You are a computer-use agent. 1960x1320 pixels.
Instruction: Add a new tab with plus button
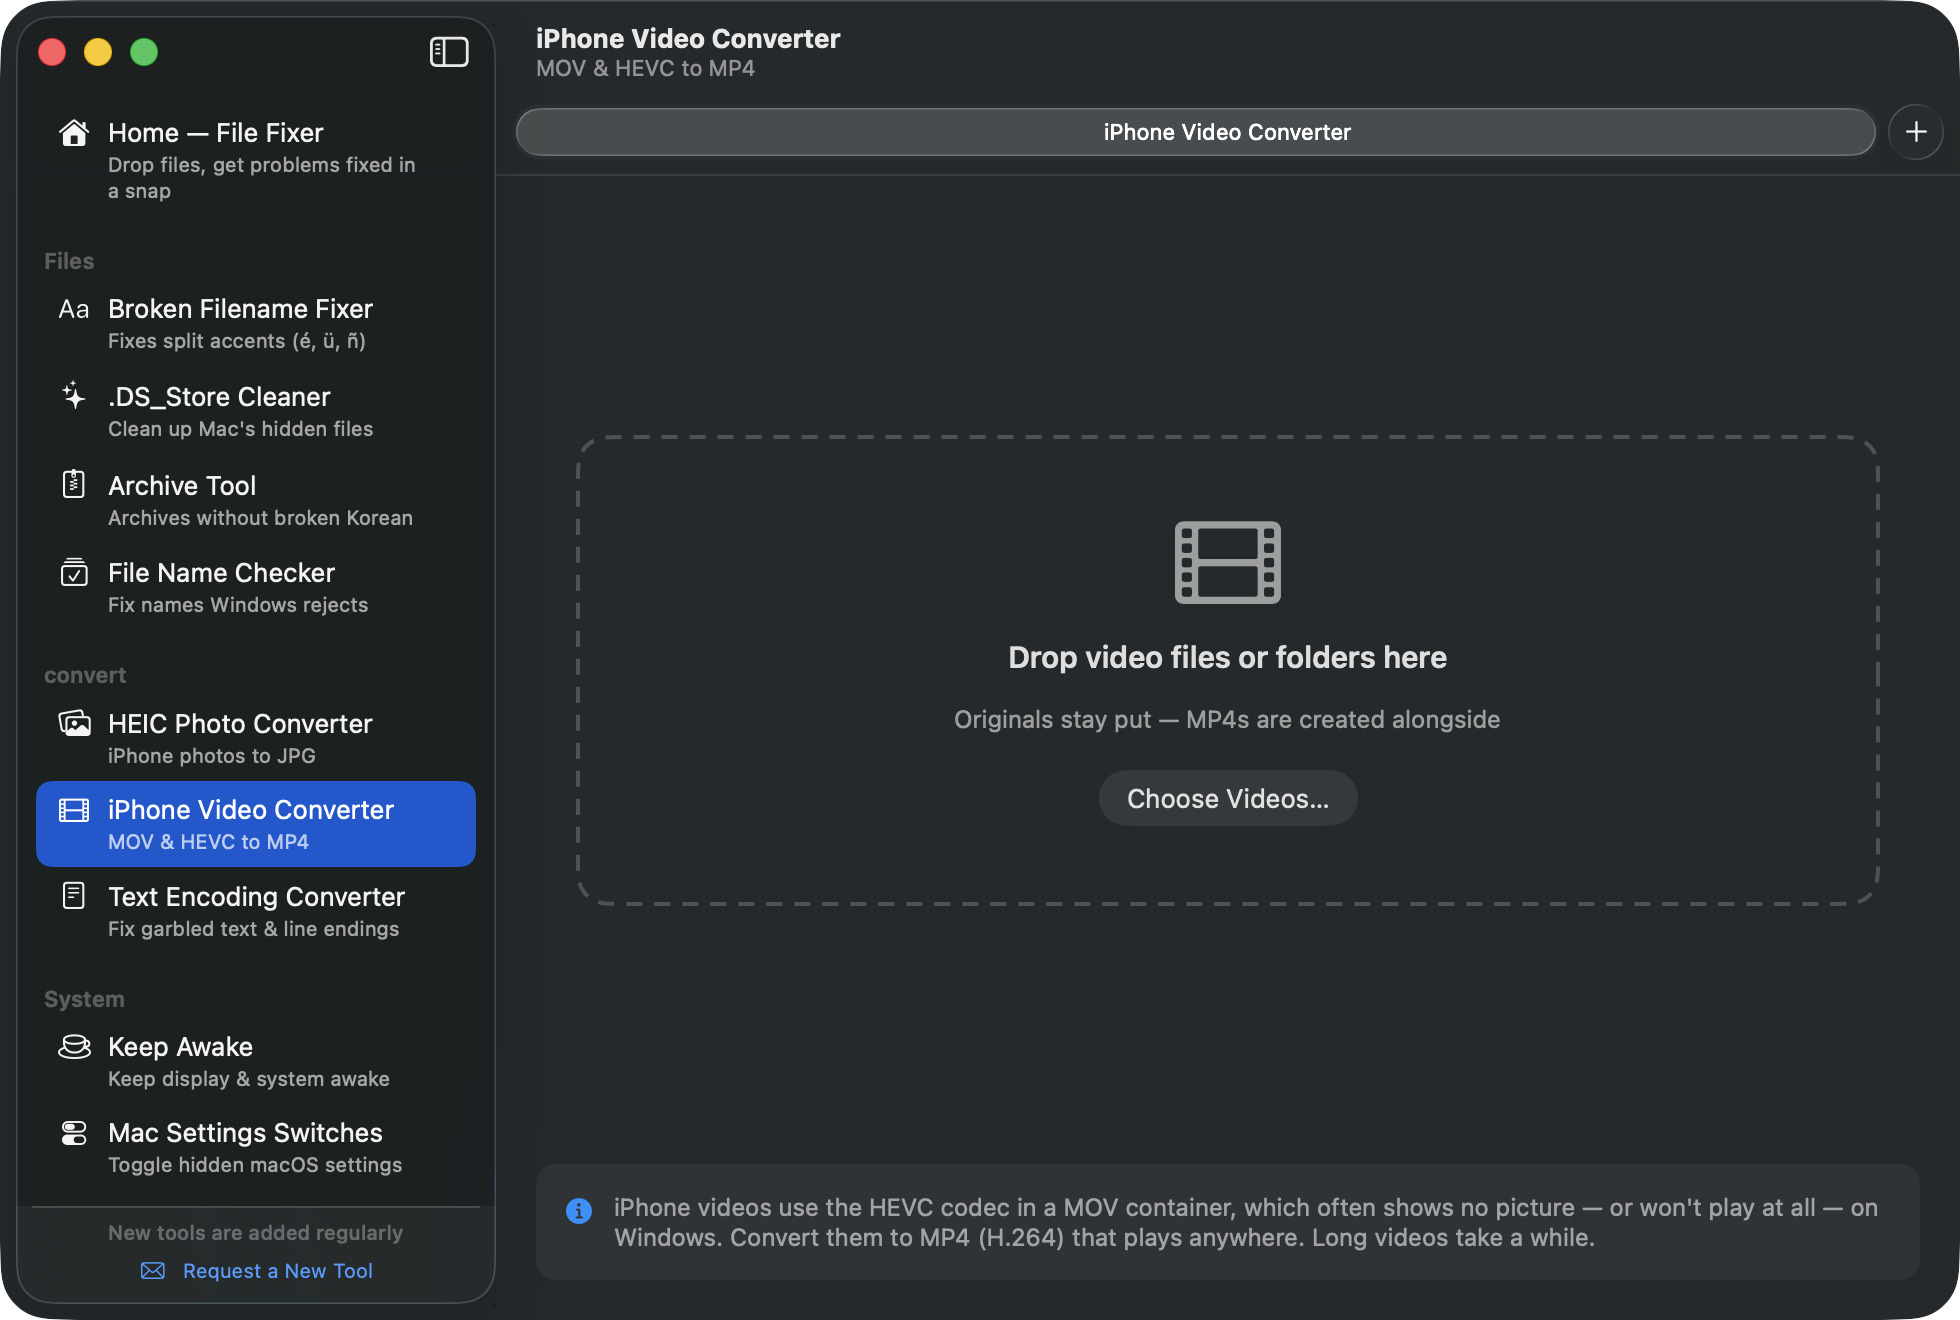coord(1916,132)
